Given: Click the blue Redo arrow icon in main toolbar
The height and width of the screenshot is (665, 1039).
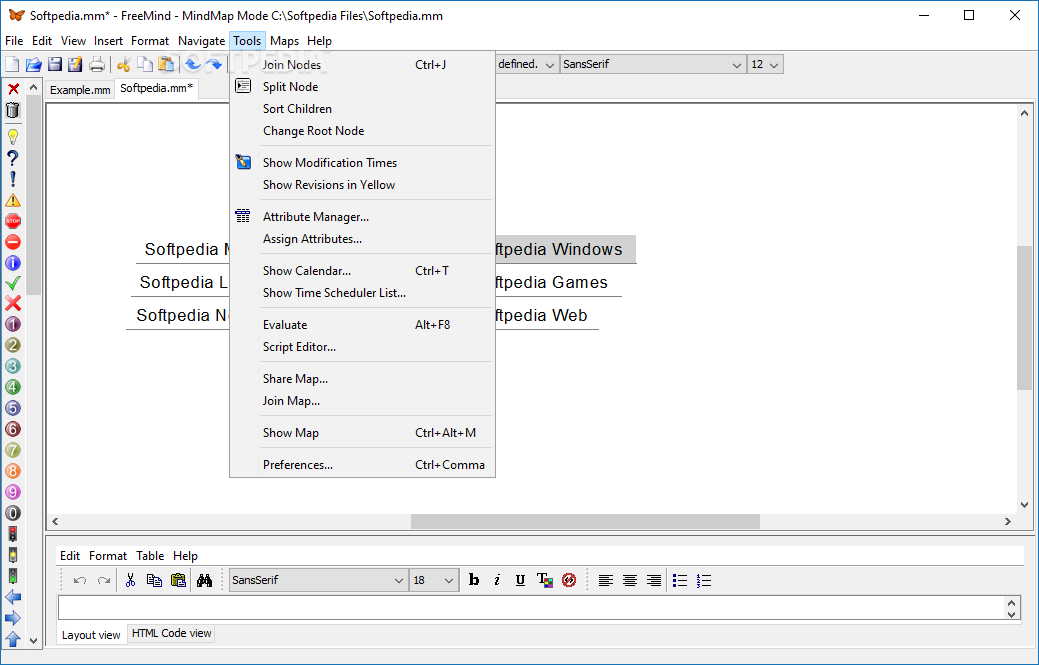Looking at the screenshot, I should click(213, 64).
